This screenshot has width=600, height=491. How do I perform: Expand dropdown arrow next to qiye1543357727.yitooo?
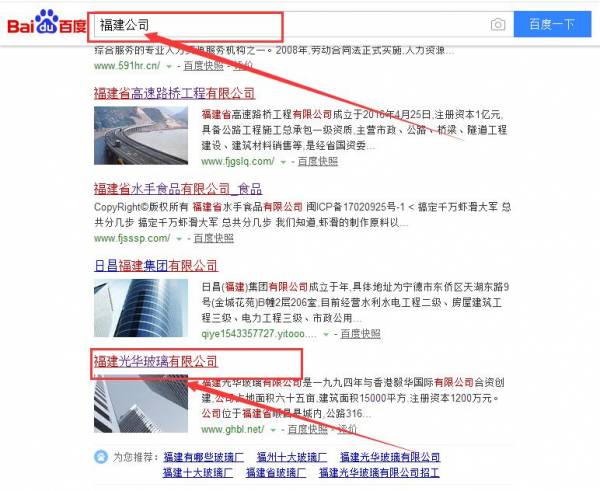pos(326,334)
